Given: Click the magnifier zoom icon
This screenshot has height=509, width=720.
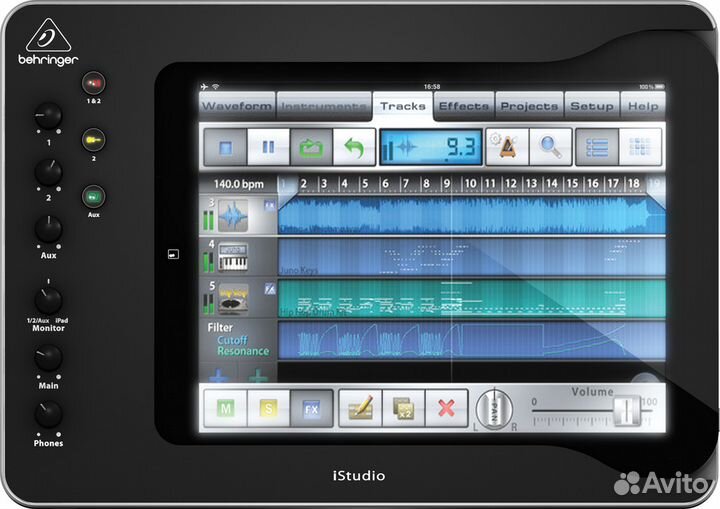Looking at the screenshot, I should click(x=550, y=147).
